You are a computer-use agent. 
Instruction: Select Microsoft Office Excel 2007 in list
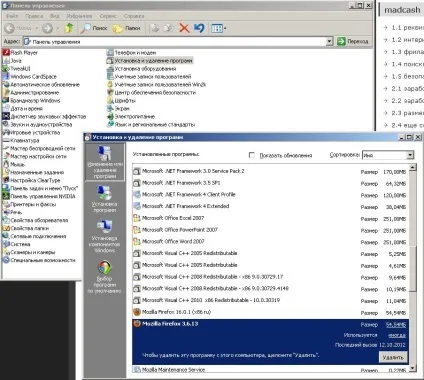(x=270, y=218)
